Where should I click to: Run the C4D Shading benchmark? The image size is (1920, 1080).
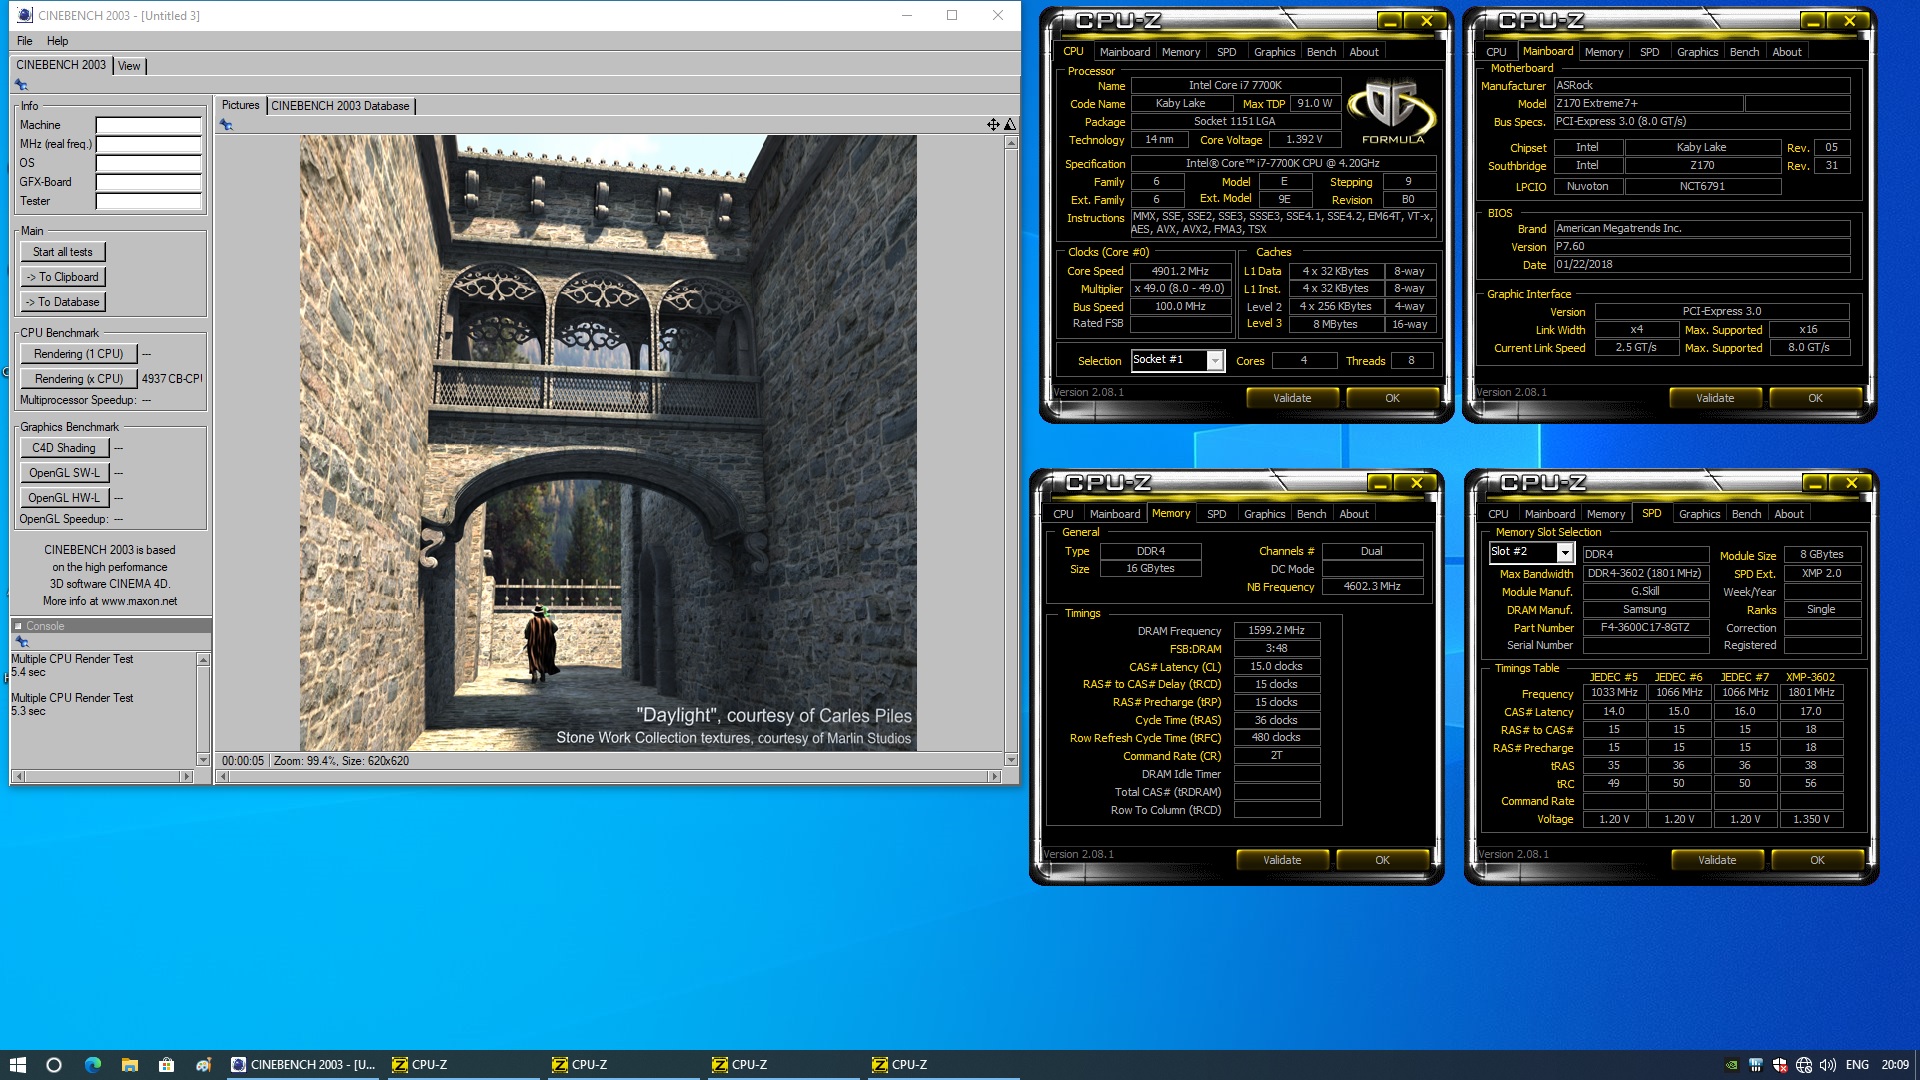coord(64,448)
